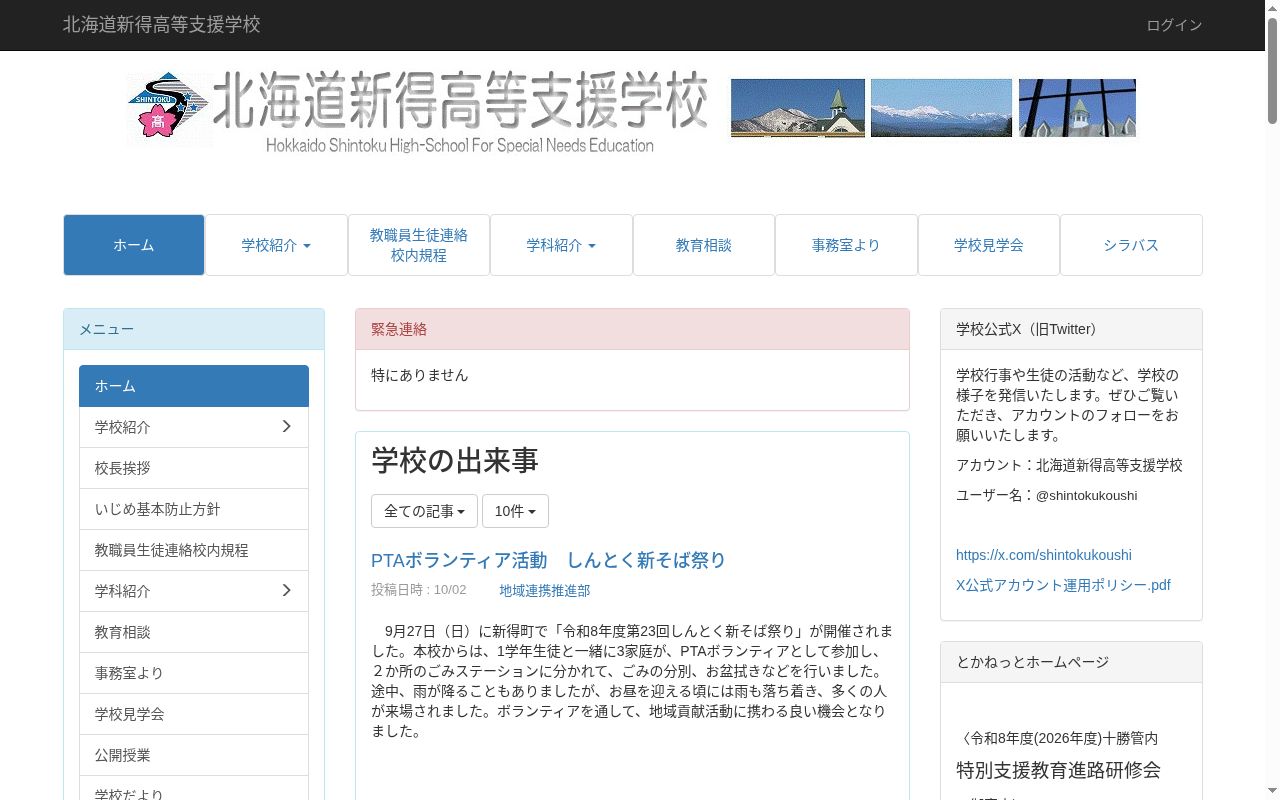Expand 学科紹介 chevron in side menu

coord(286,591)
